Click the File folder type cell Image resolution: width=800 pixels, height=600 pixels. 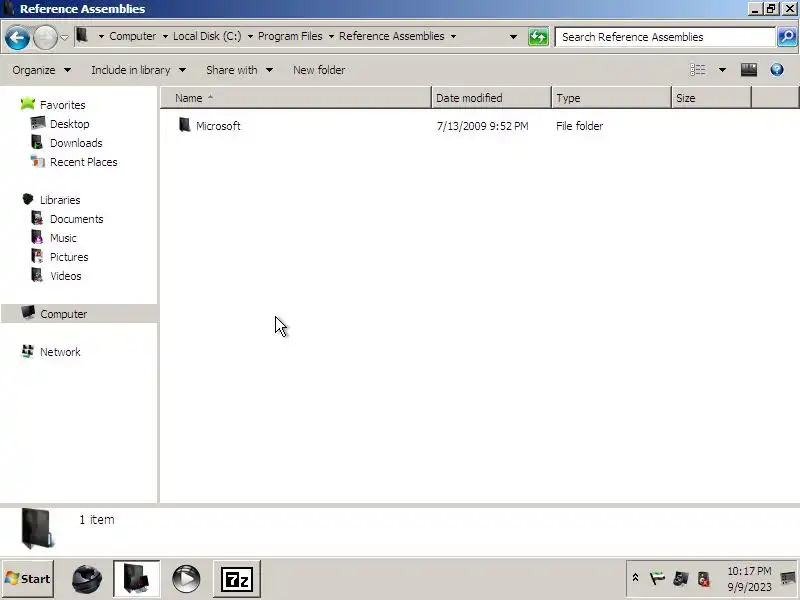point(579,126)
